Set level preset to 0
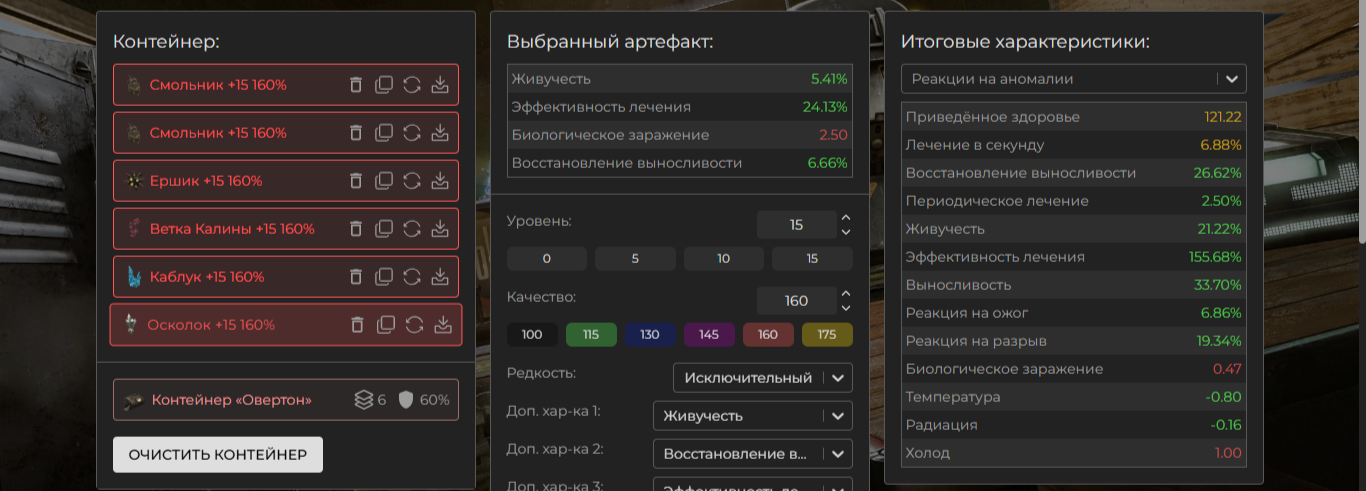1366x491 pixels. click(547, 258)
